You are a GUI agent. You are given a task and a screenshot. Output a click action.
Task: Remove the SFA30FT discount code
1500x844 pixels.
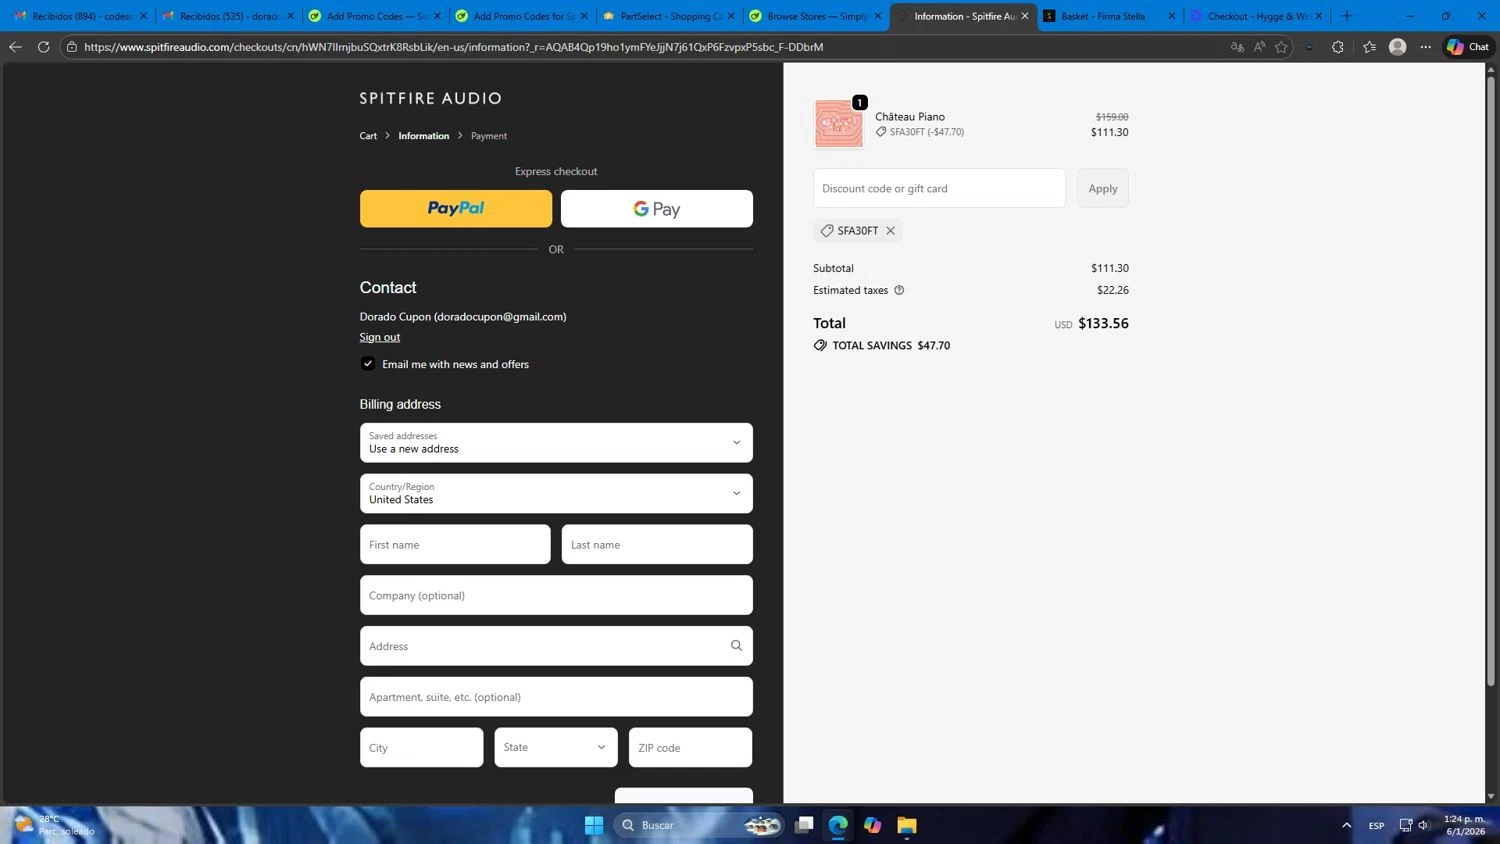coord(890,231)
